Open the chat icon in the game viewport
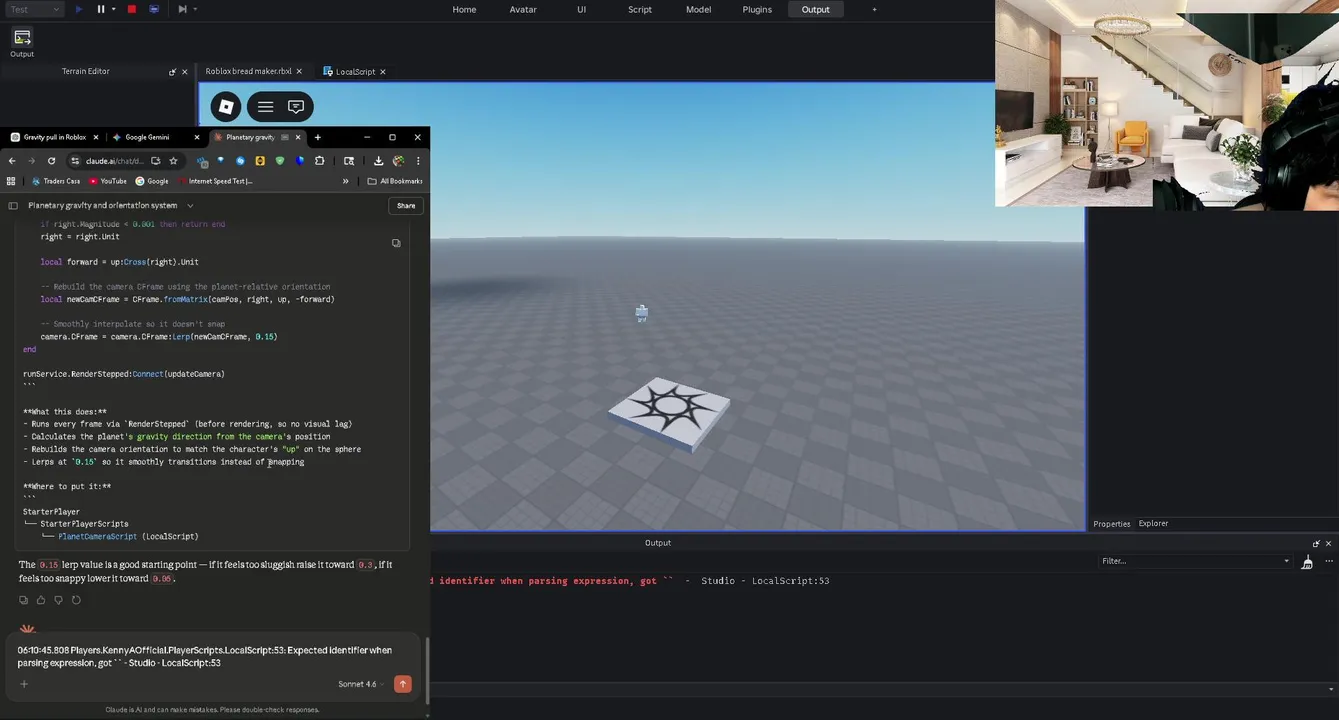Screen dimensions: 1339x720 tap(296, 107)
